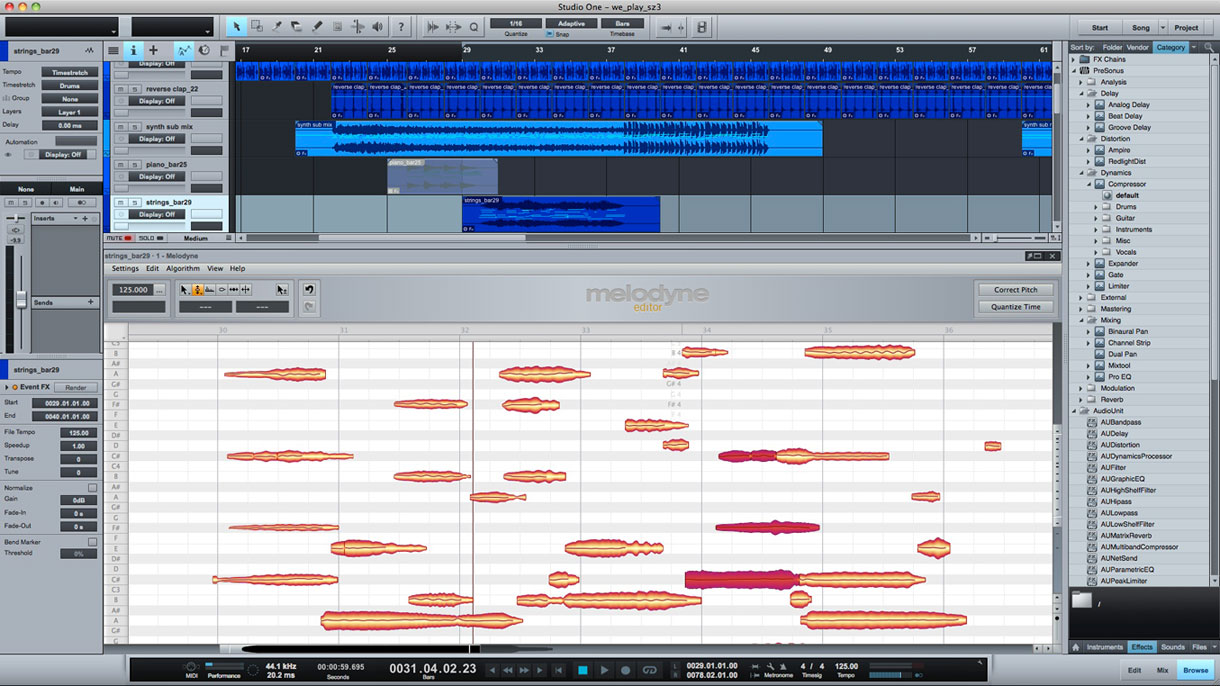Select Melodyne's Pitch tool
Screen dimensions: 1220x686
(x=197, y=289)
